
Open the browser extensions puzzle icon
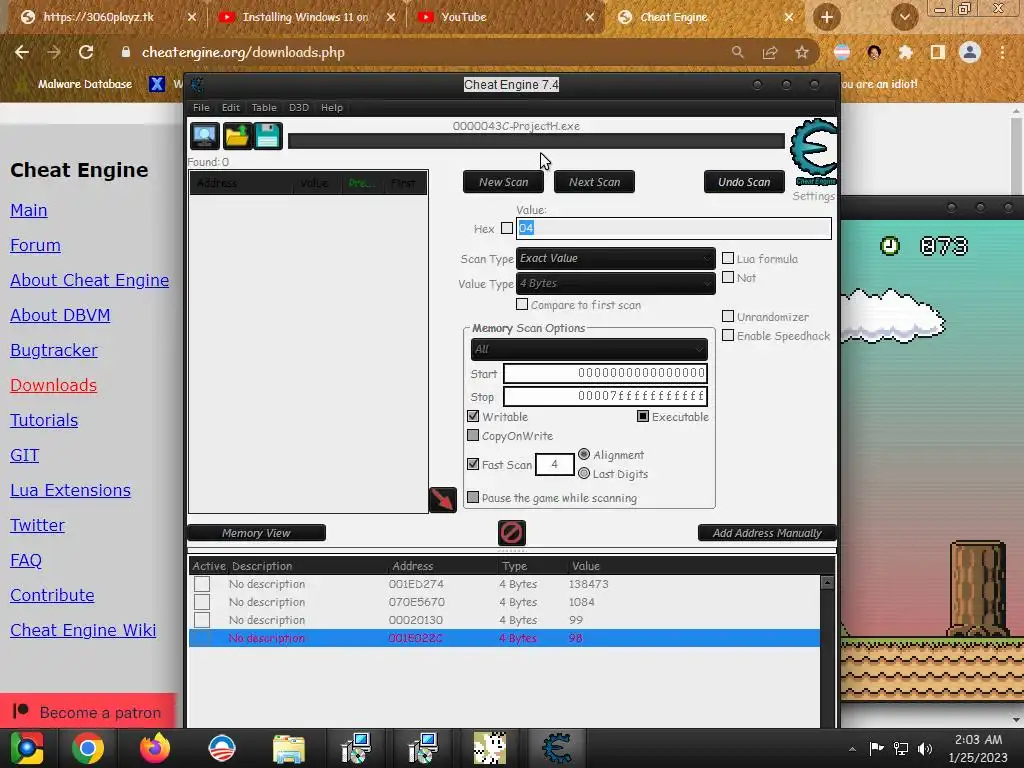(x=905, y=52)
